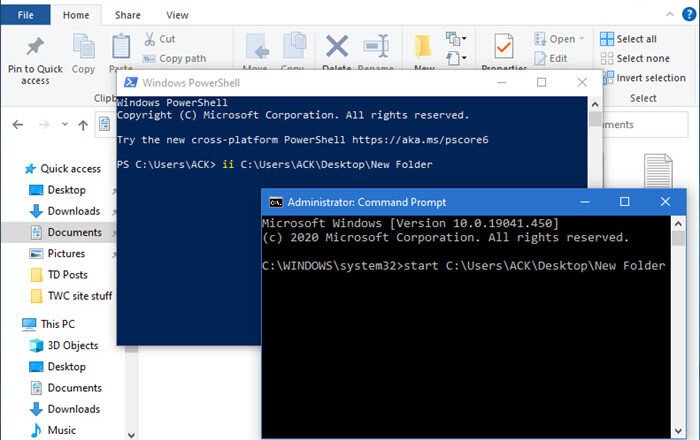The image size is (700, 440).
Task: Click Invert selection
Action: pos(644,78)
